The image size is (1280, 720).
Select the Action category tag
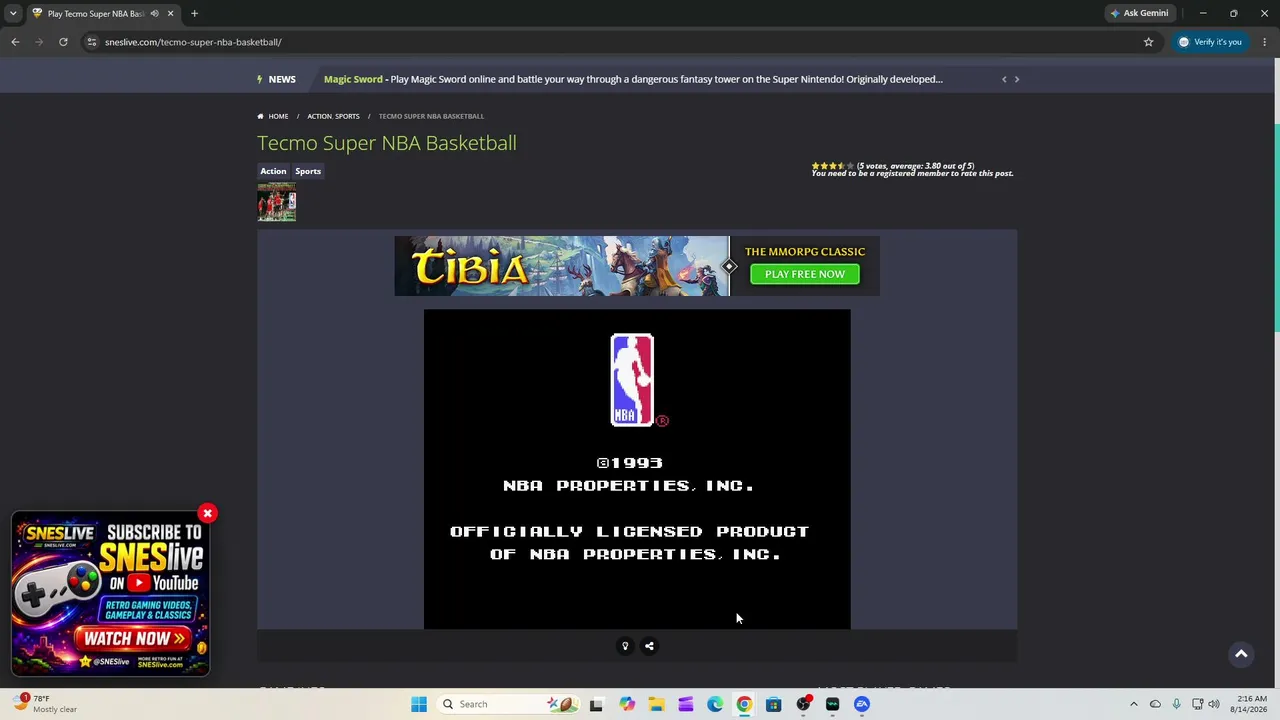[273, 171]
